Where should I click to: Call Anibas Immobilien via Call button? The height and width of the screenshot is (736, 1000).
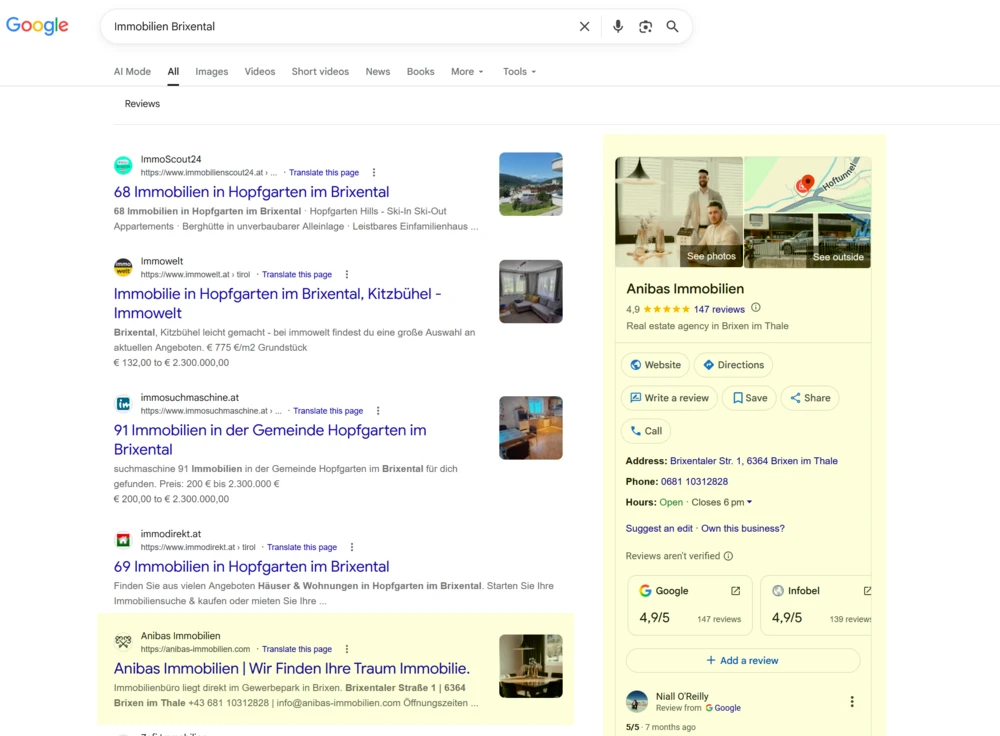click(x=646, y=431)
